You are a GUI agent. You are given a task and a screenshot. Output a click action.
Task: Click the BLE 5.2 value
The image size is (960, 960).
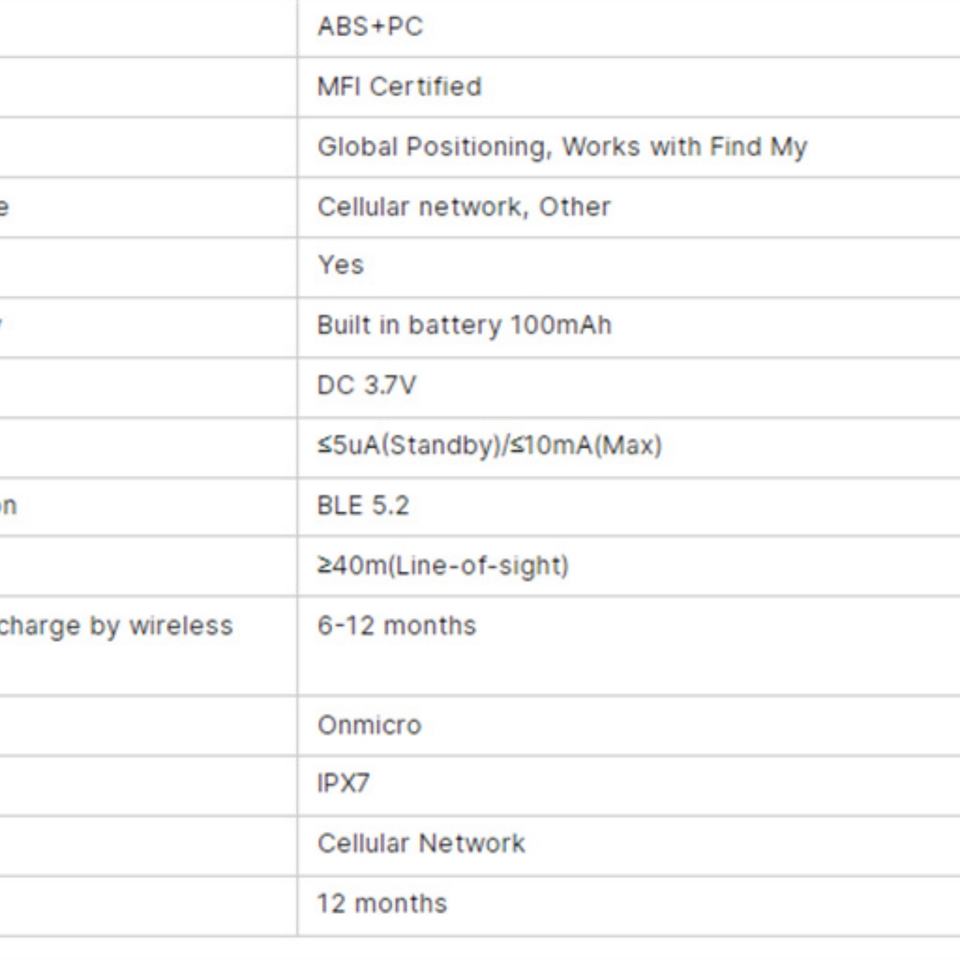click(x=363, y=506)
